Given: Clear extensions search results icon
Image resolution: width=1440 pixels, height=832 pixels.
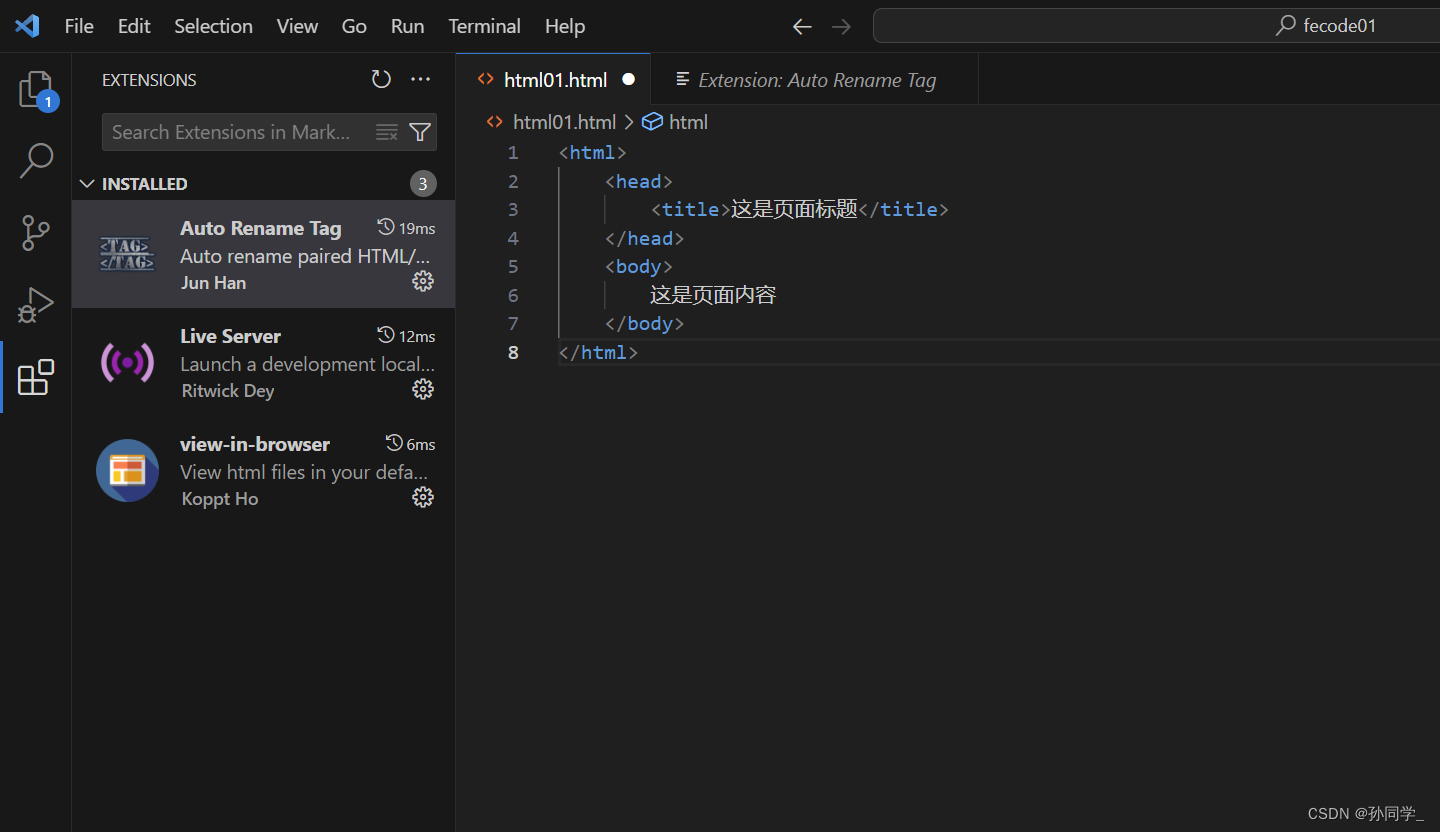Looking at the screenshot, I should pyautogui.click(x=386, y=132).
